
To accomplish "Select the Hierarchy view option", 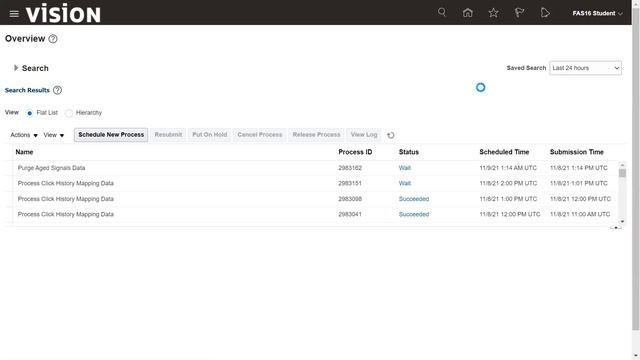I will click(69, 113).
